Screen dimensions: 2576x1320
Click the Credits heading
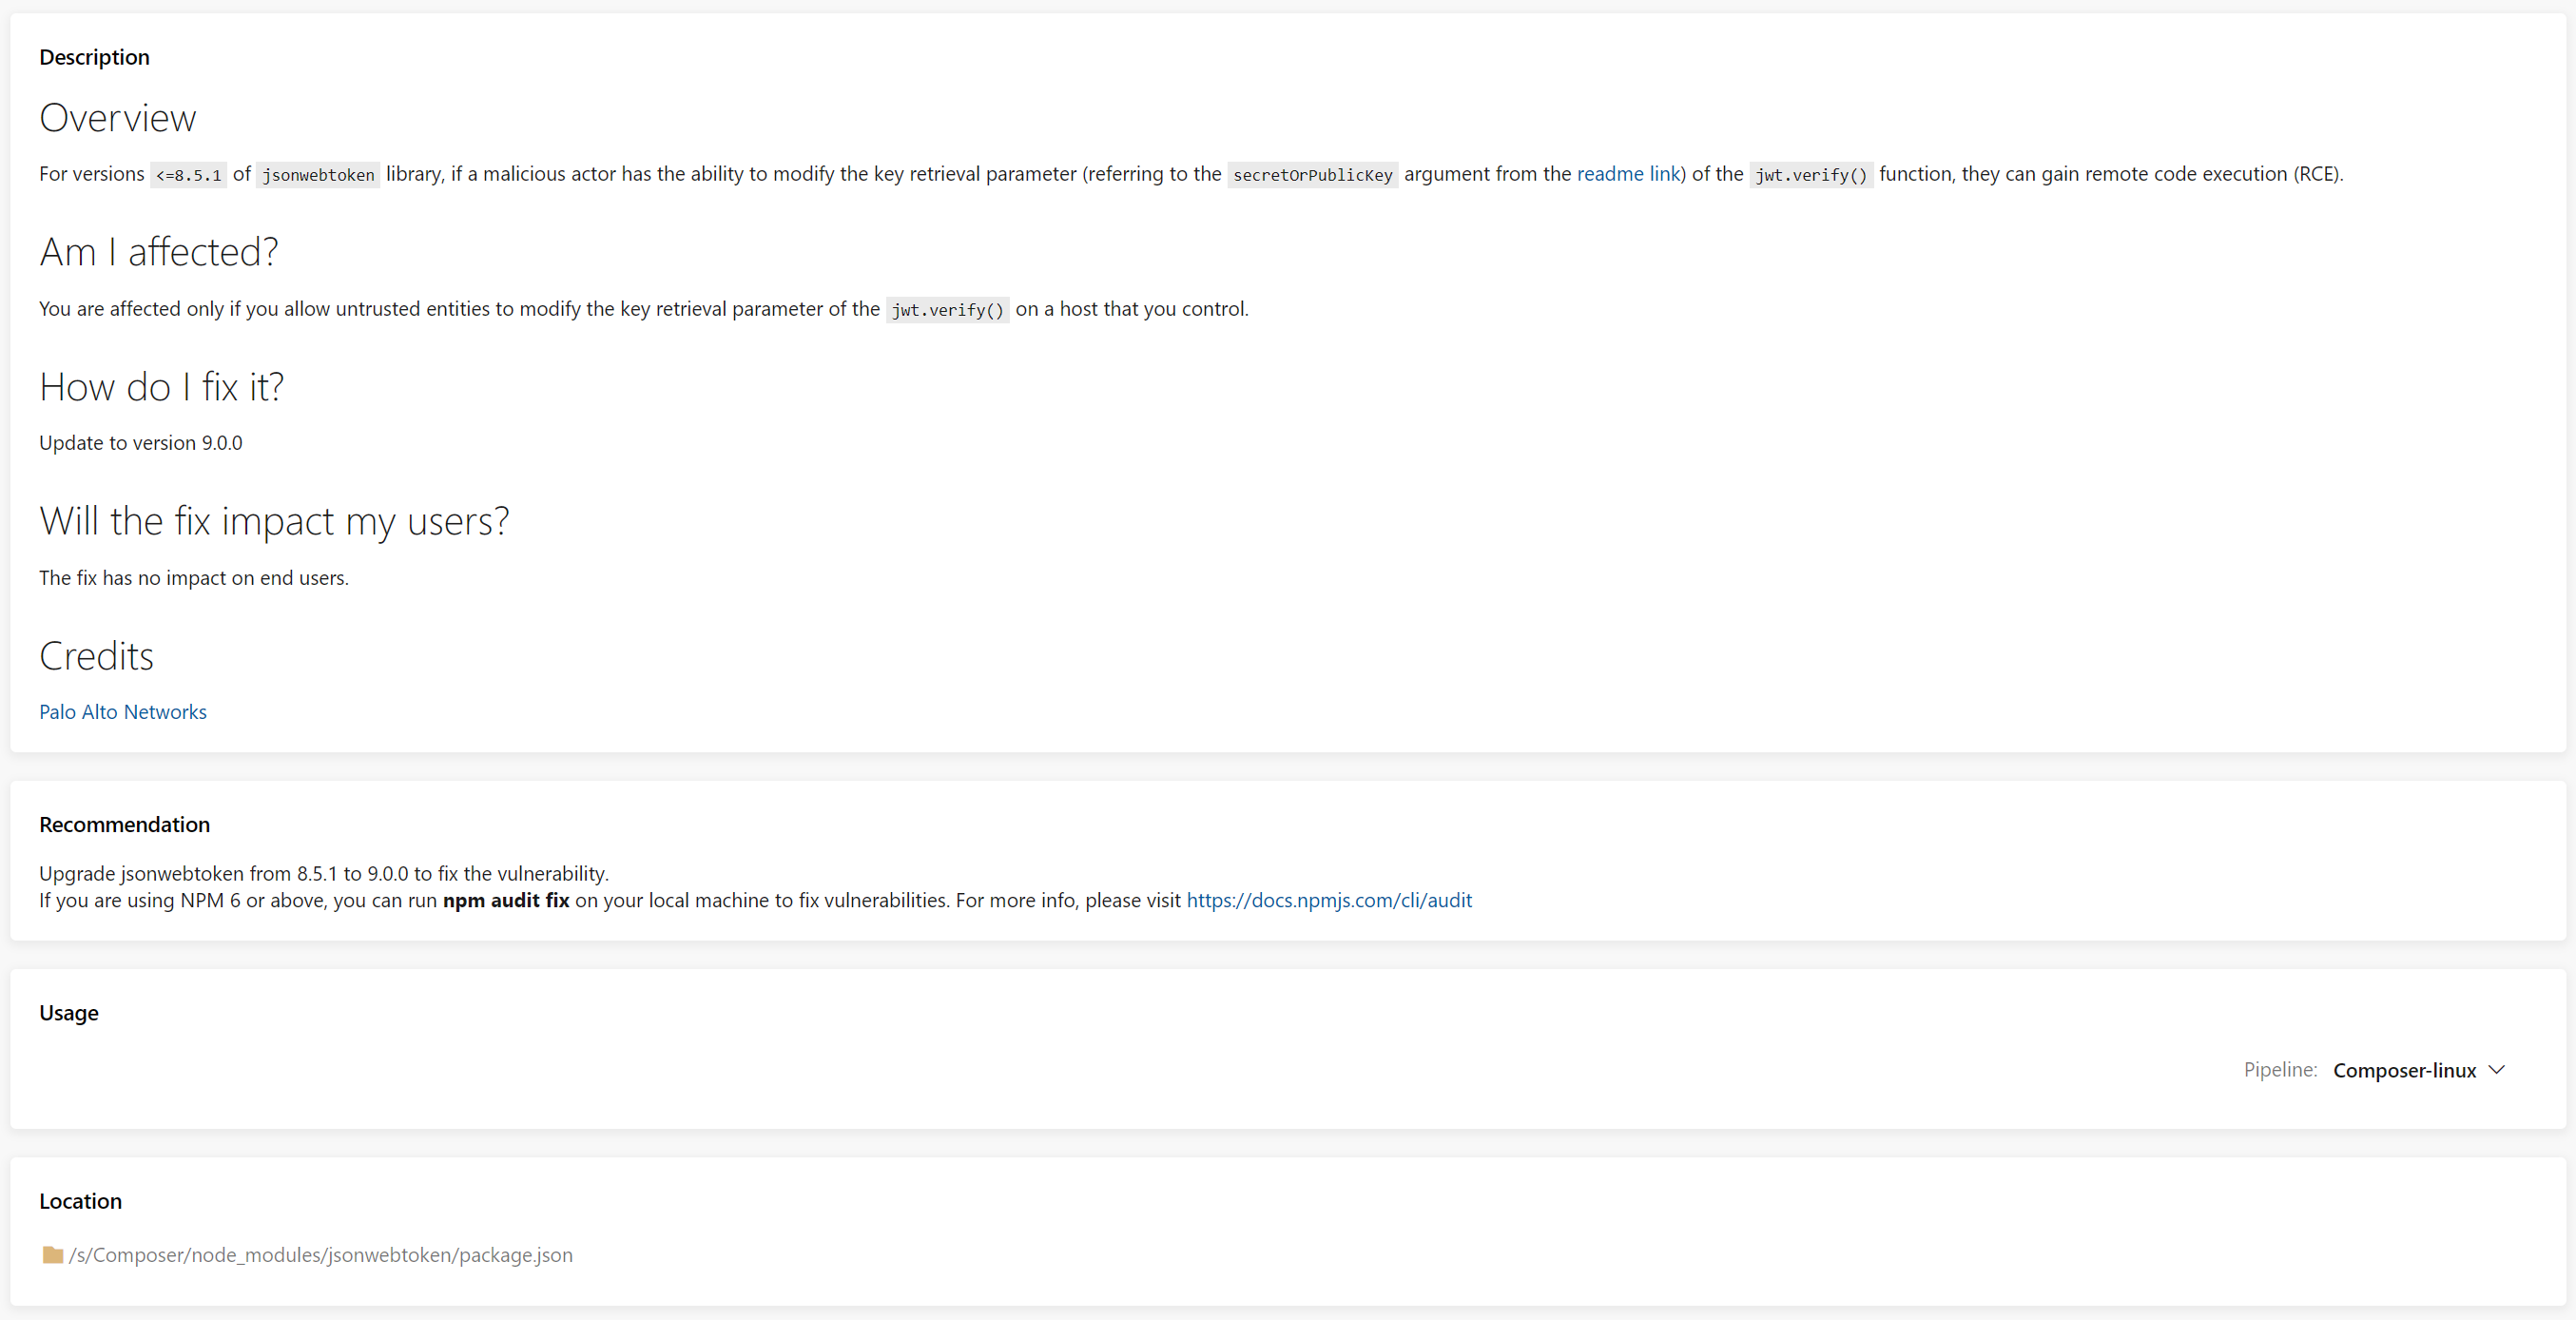coord(96,656)
